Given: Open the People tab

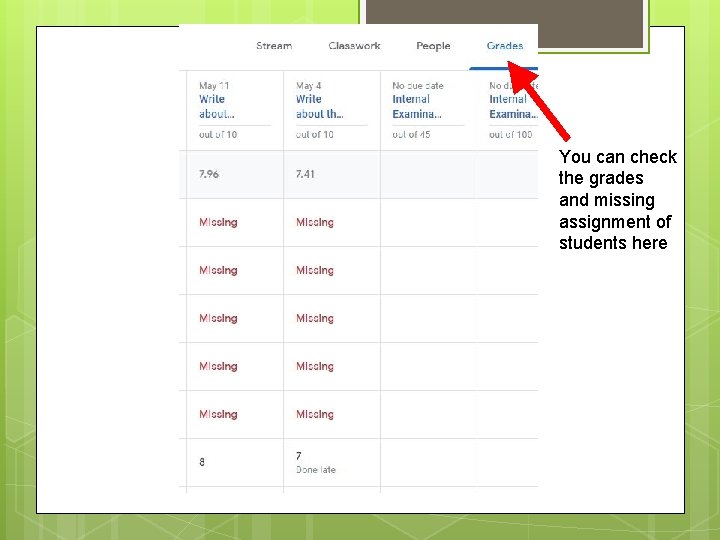Looking at the screenshot, I should tap(433, 46).
